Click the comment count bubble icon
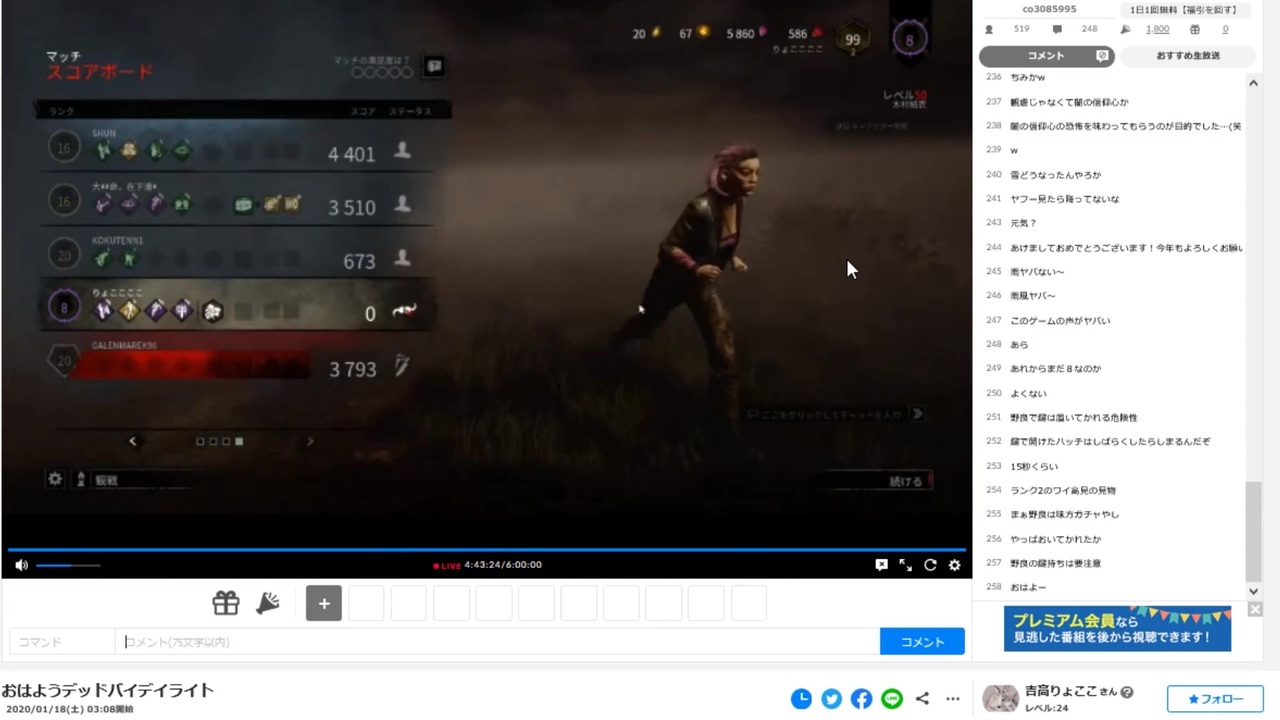The image size is (1280, 720). point(1057,30)
